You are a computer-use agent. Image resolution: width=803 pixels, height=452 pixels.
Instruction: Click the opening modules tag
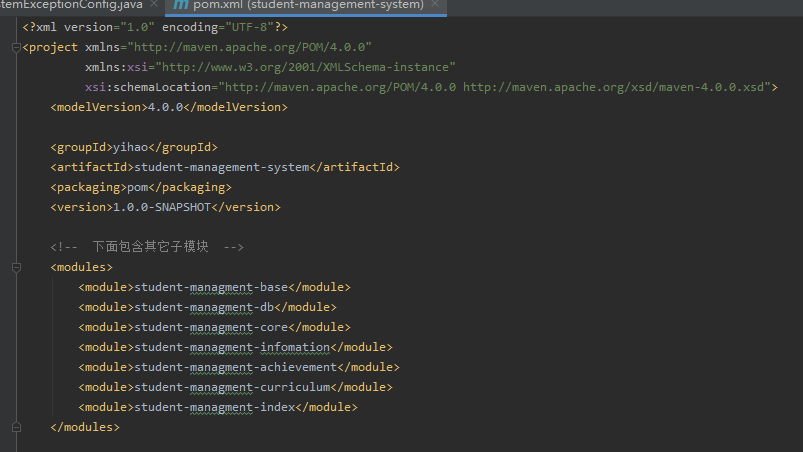click(81, 267)
